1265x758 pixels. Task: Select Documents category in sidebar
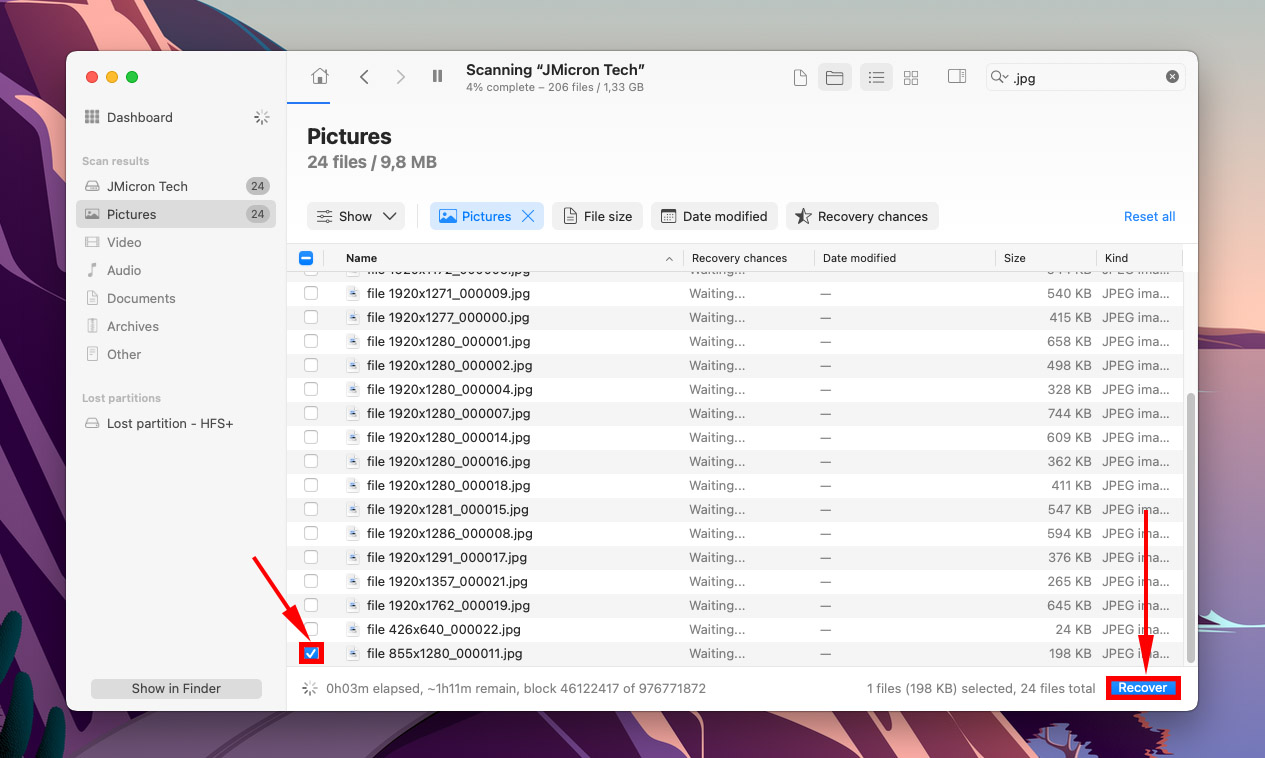pyautogui.click(x=176, y=298)
